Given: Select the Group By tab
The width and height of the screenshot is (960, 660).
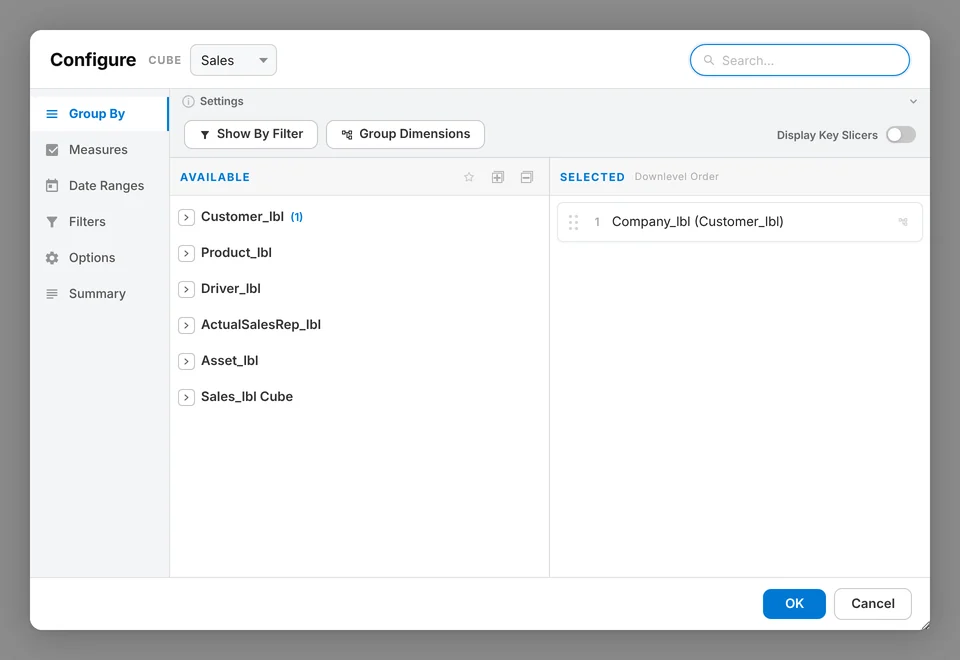Looking at the screenshot, I should [100, 114].
